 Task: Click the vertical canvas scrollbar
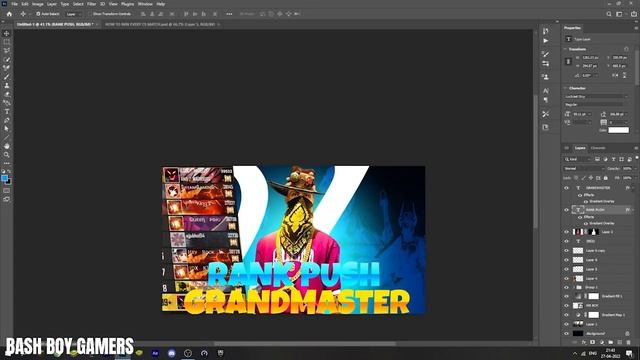535,162
